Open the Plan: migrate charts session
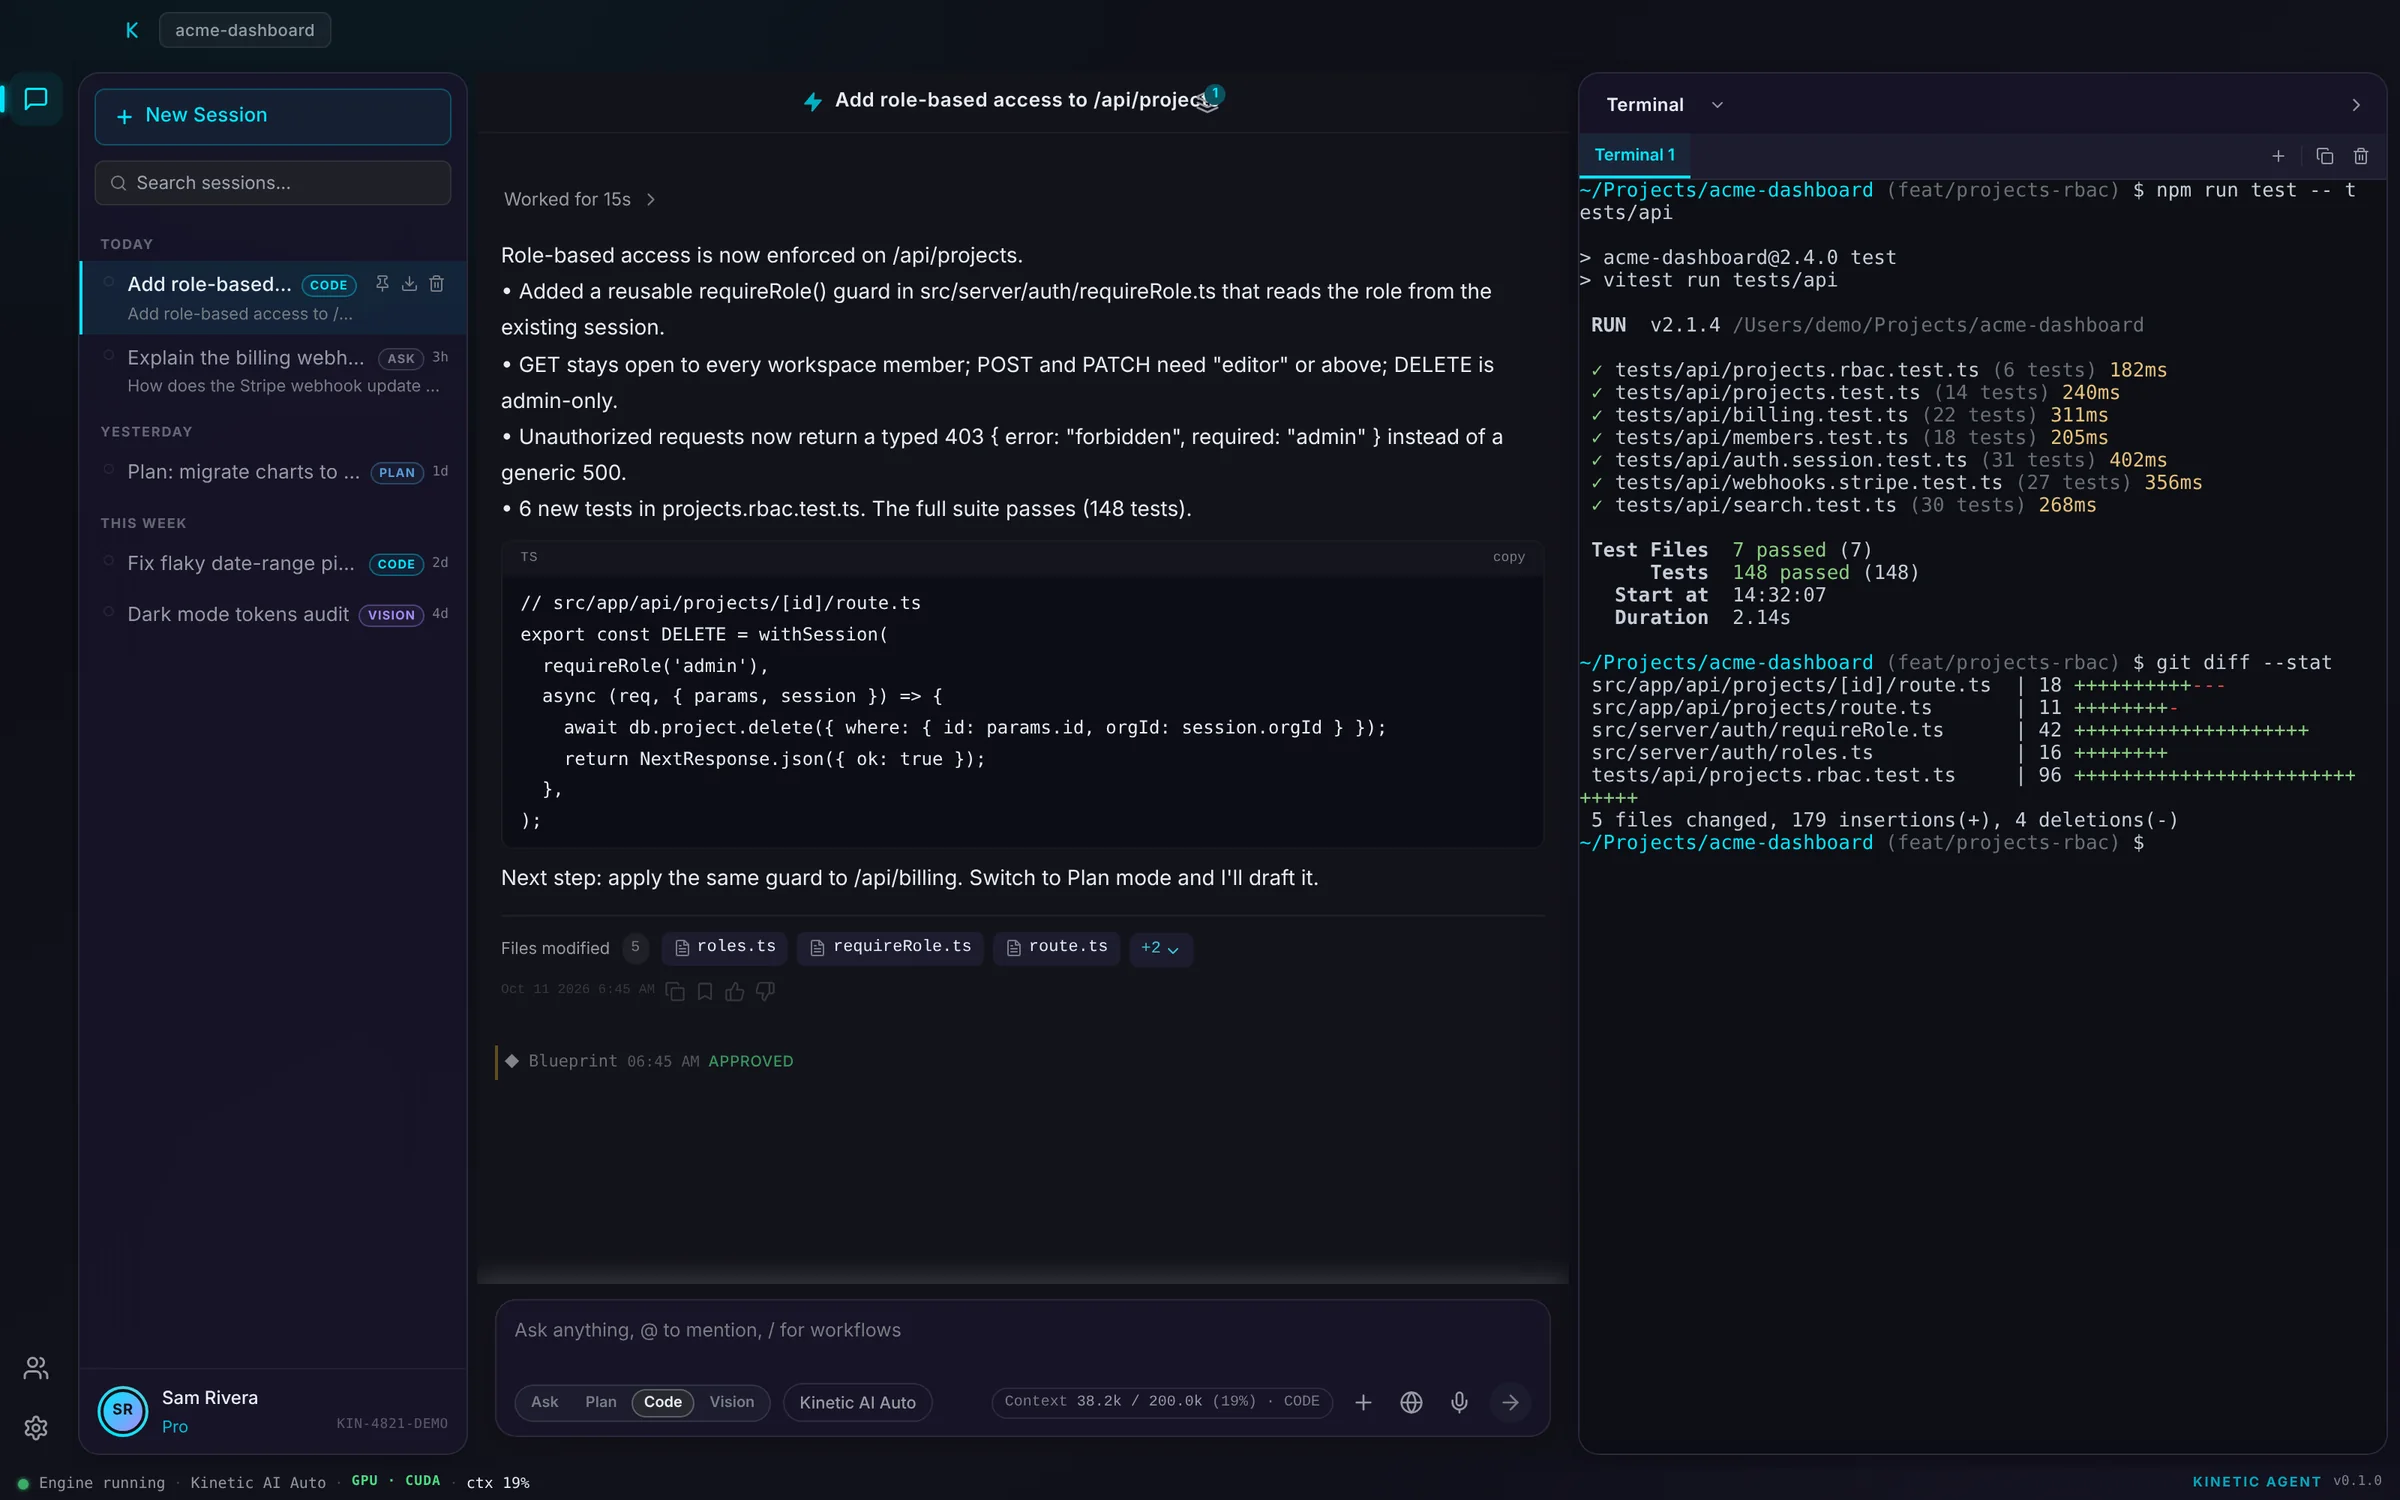 point(274,472)
